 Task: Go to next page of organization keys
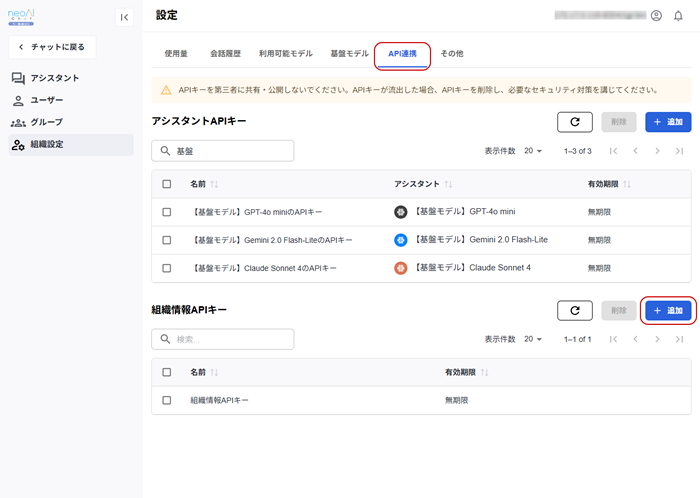tap(657, 339)
